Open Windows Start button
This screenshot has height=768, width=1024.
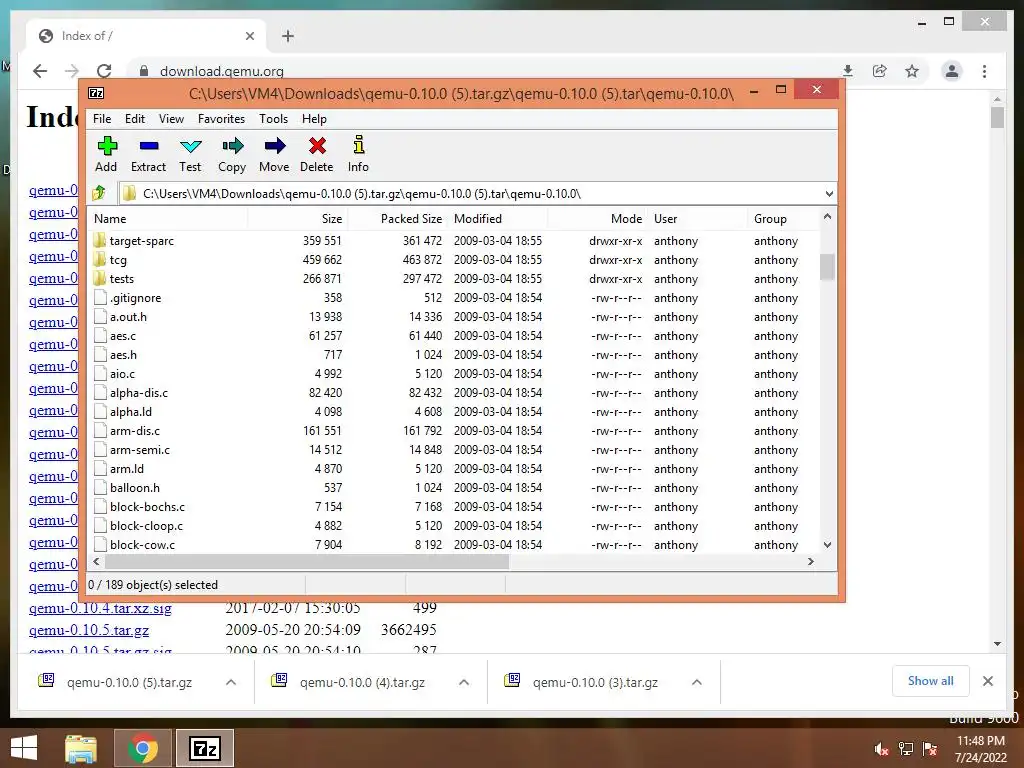[x=24, y=748]
